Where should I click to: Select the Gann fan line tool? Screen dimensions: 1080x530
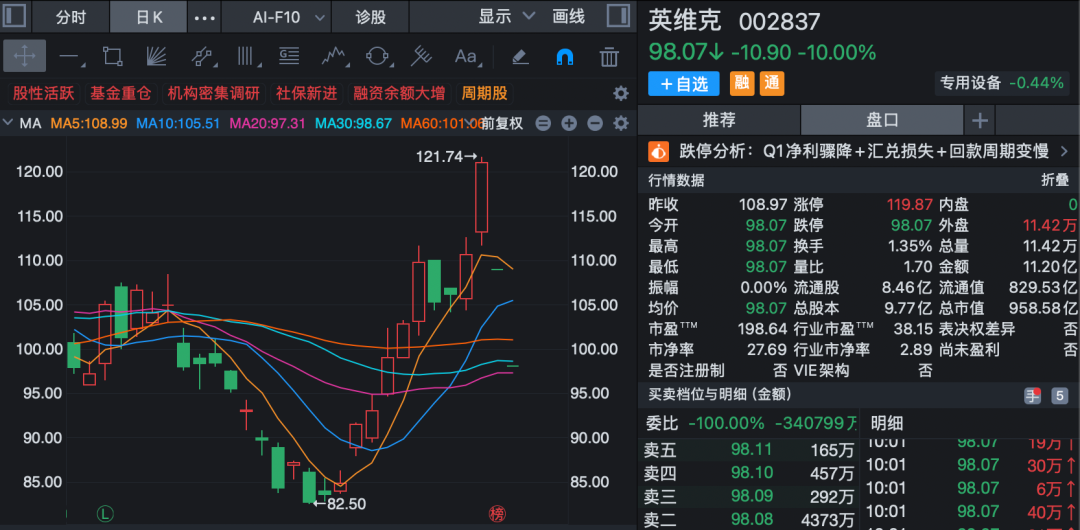click(156, 56)
